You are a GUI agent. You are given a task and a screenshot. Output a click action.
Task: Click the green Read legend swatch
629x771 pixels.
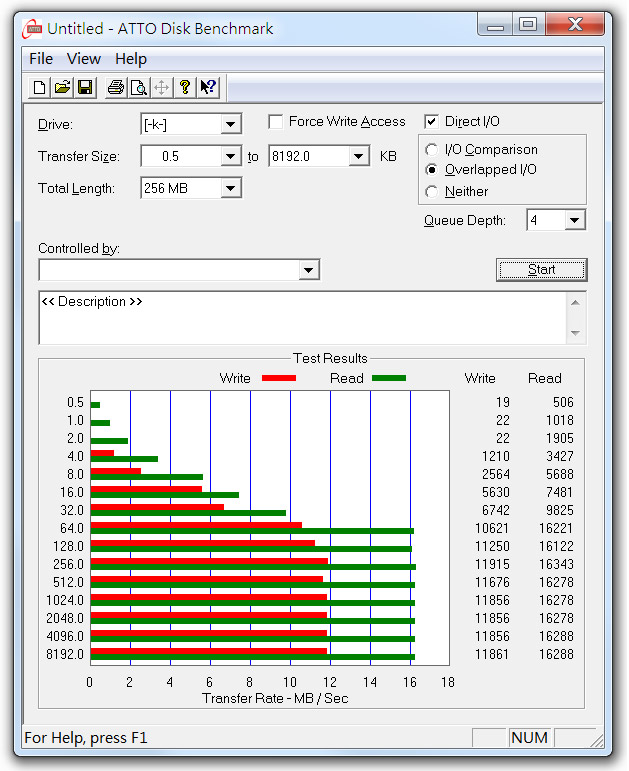pos(389,378)
